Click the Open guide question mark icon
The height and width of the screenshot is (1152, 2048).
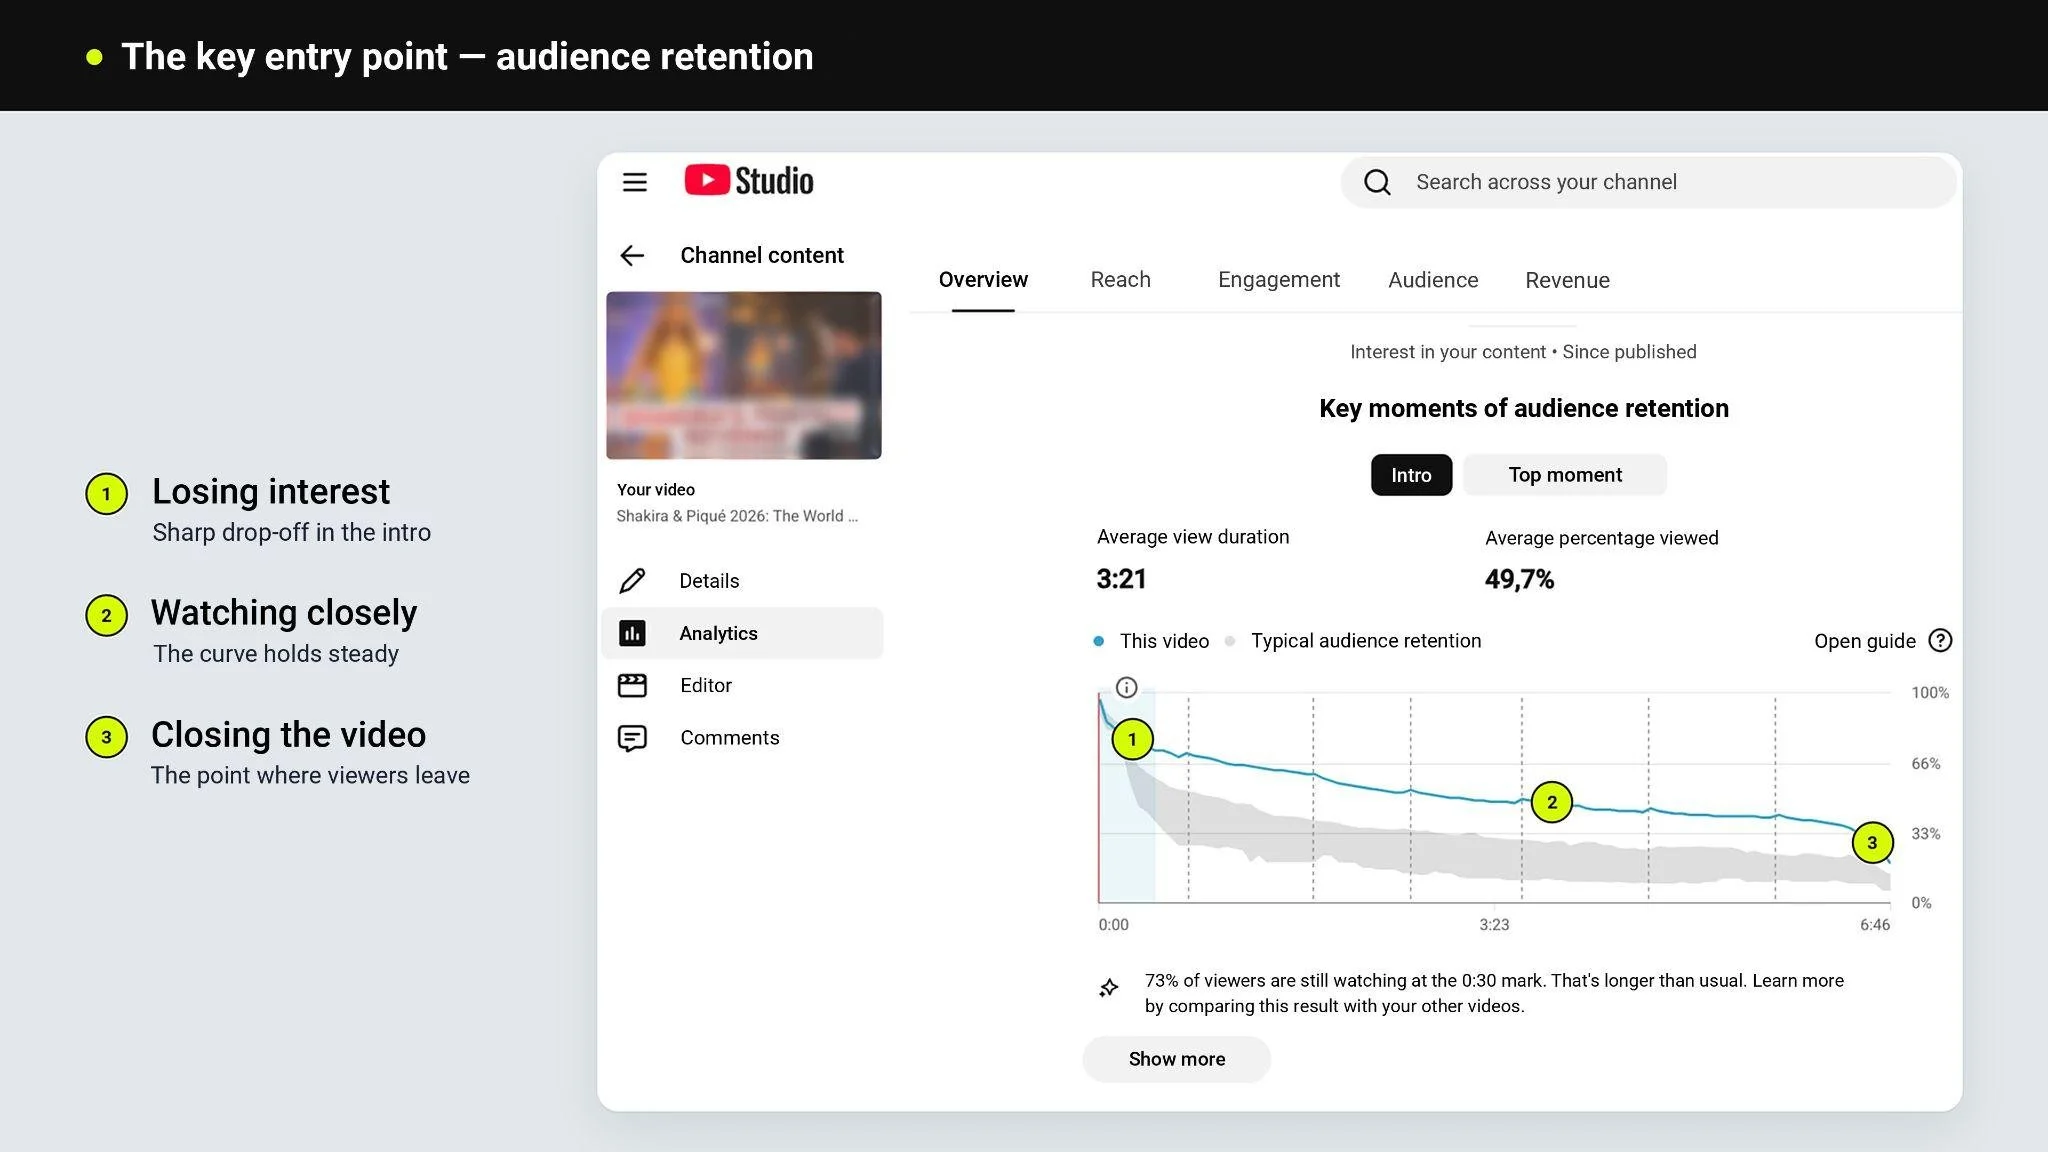1940,641
